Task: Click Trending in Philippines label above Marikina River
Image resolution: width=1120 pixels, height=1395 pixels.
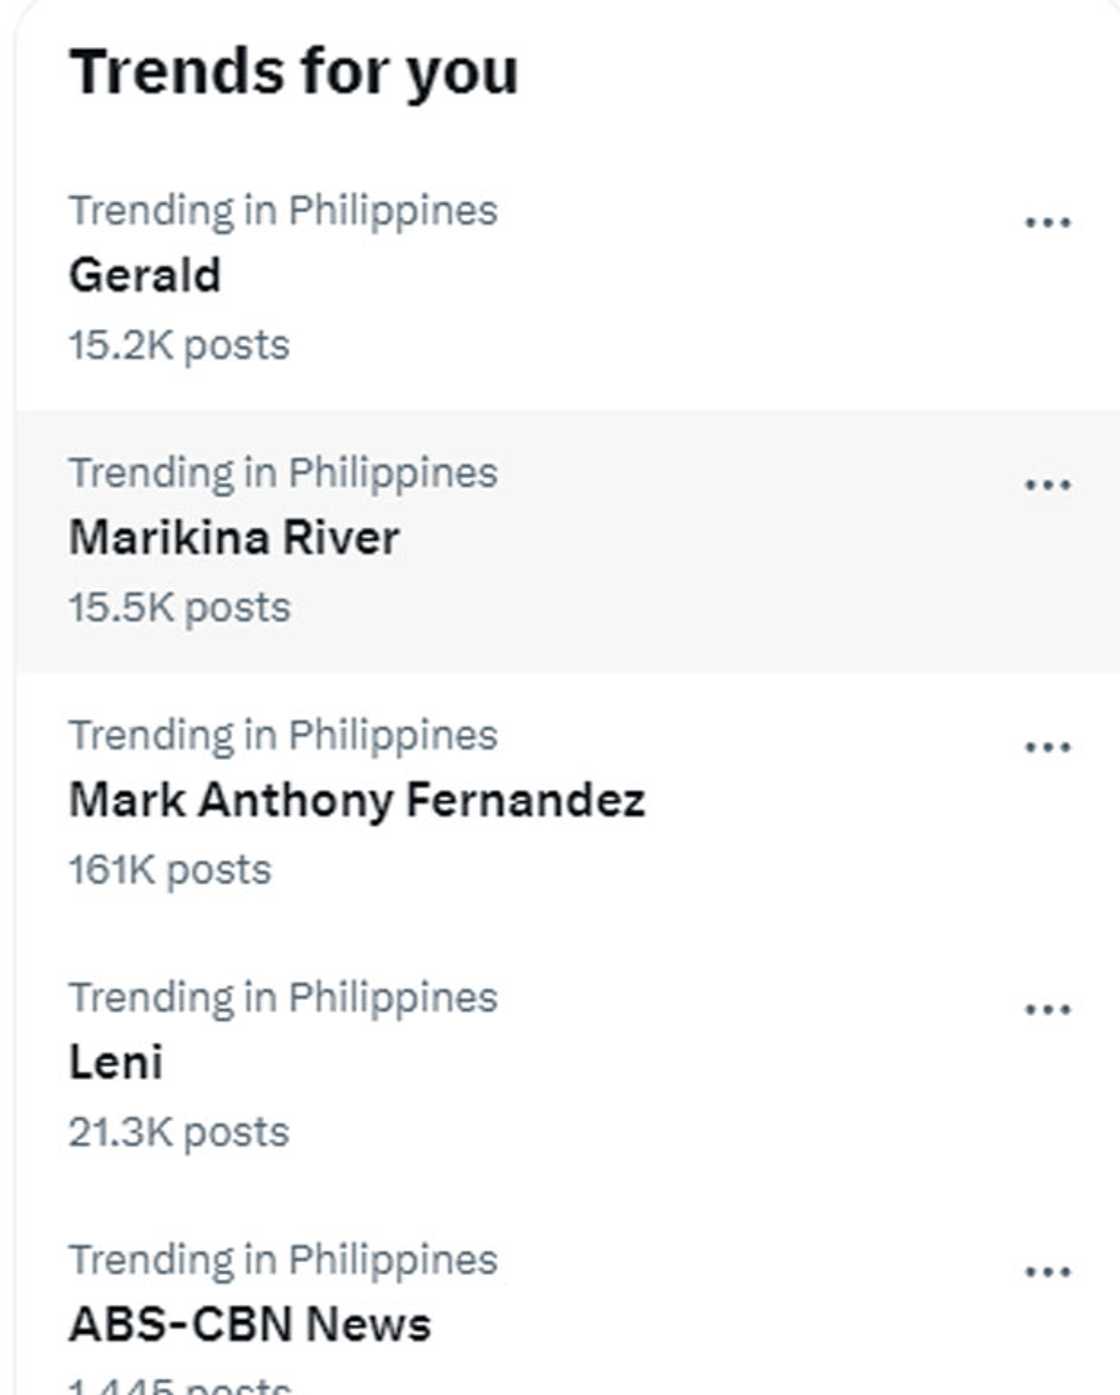Action: tap(283, 473)
